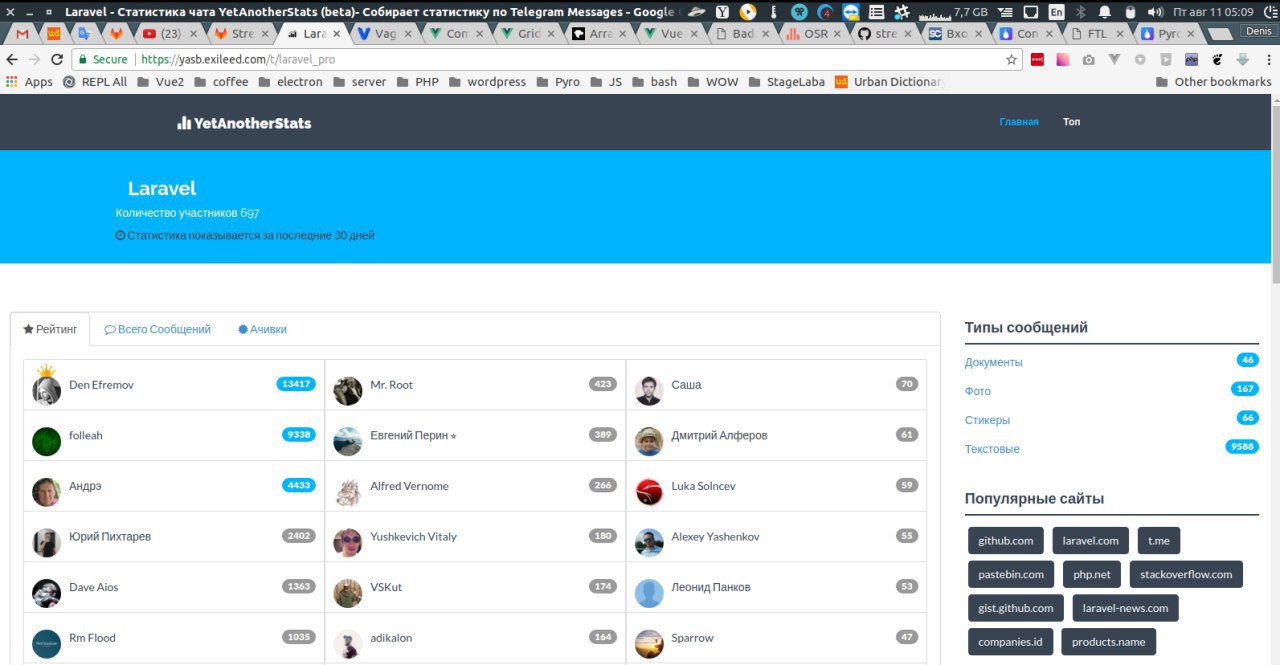Open the system volume indicator

(1155, 12)
